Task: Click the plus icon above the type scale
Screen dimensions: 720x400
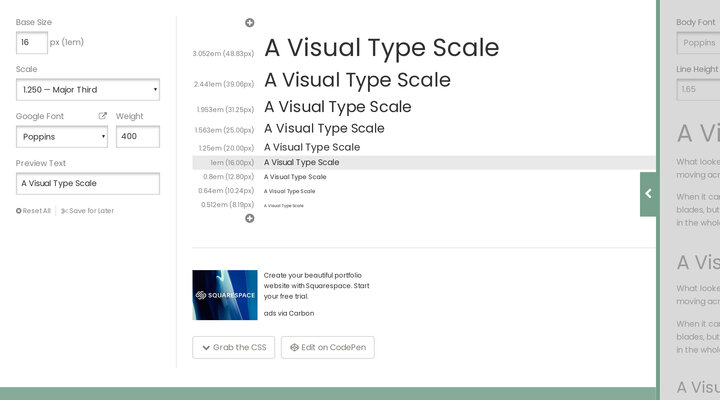Action: point(250,23)
